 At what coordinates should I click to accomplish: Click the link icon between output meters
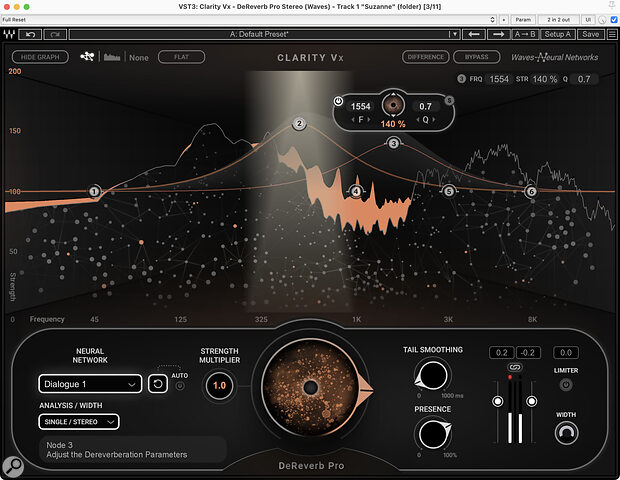[x=514, y=368]
